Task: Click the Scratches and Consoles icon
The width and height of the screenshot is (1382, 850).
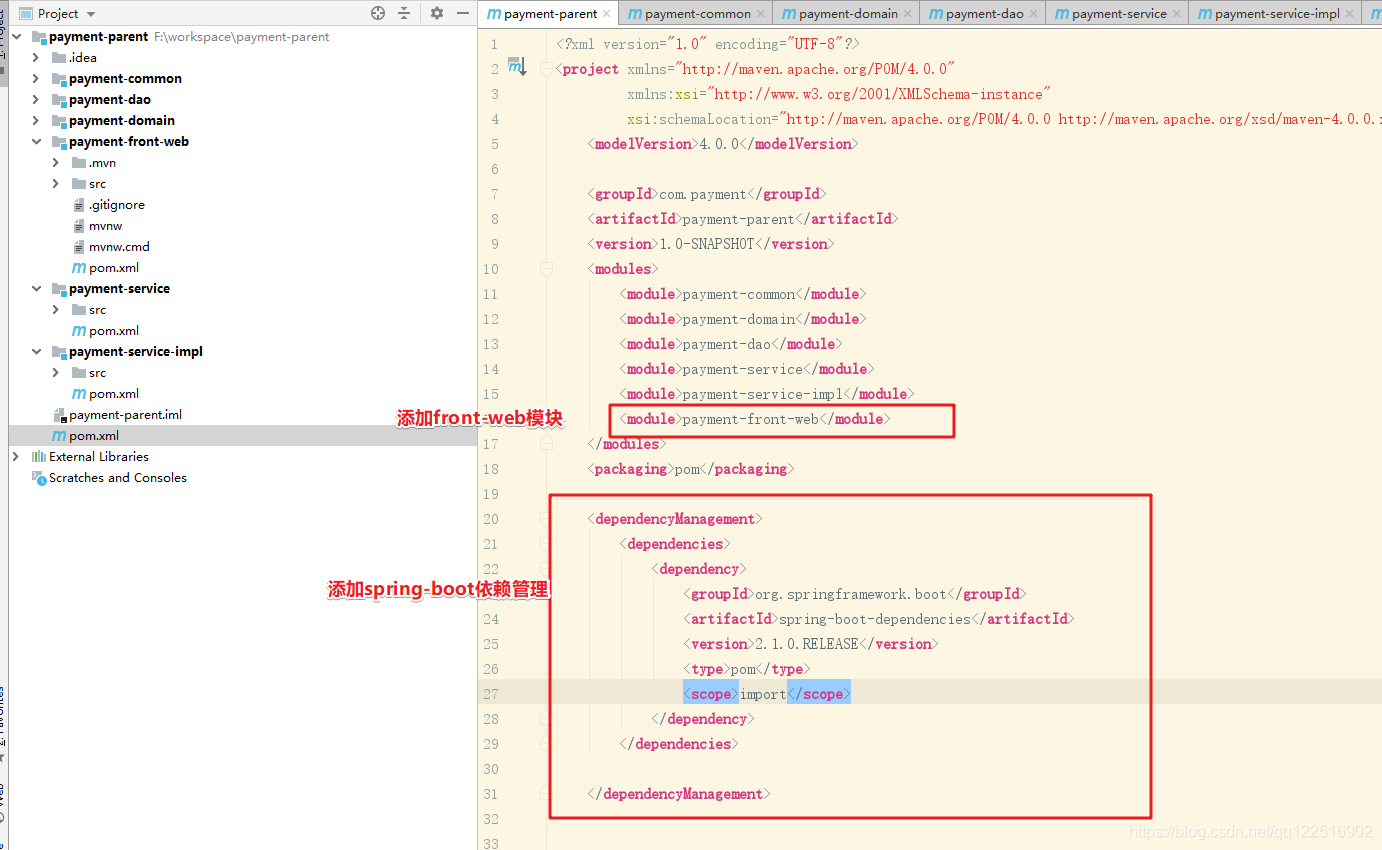Action: pos(39,478)
